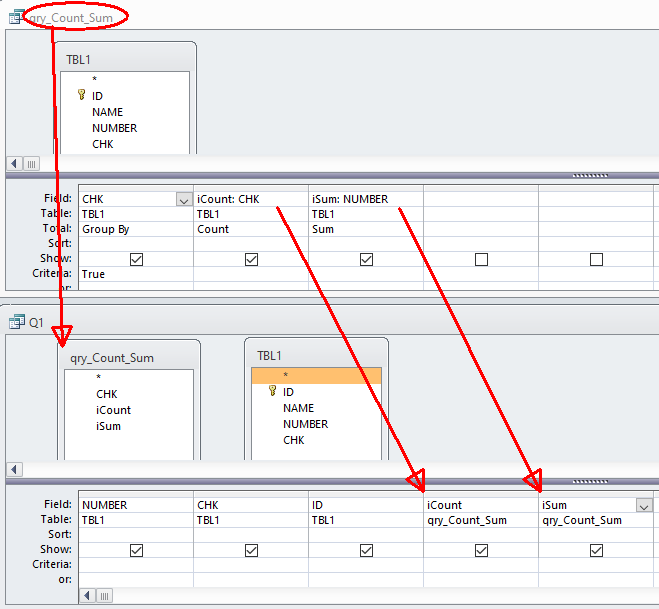The width and height of the screenshot is (659, 609).
Task: Toggle Show checkbox for CHK column in Q1
Action: 251,550
